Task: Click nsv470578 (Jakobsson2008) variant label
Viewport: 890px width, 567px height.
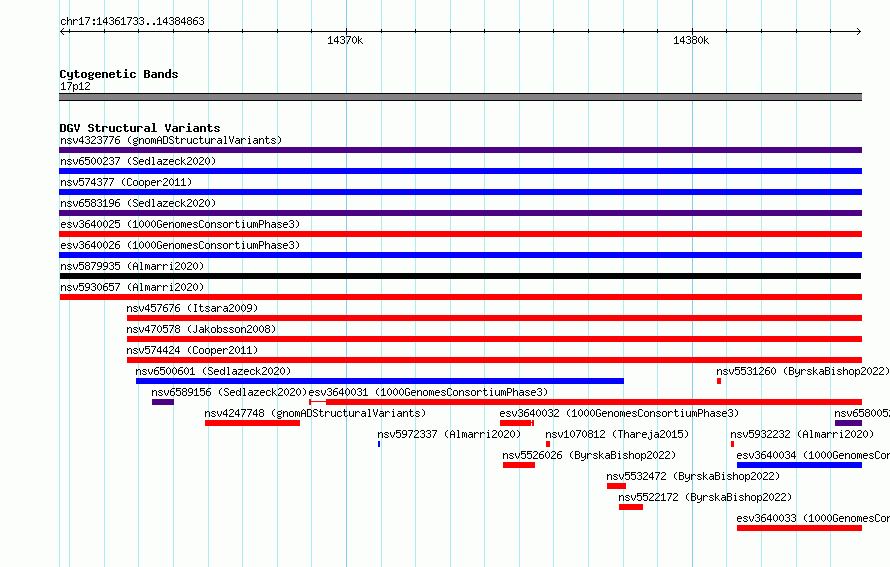Action: coord(201,329)
